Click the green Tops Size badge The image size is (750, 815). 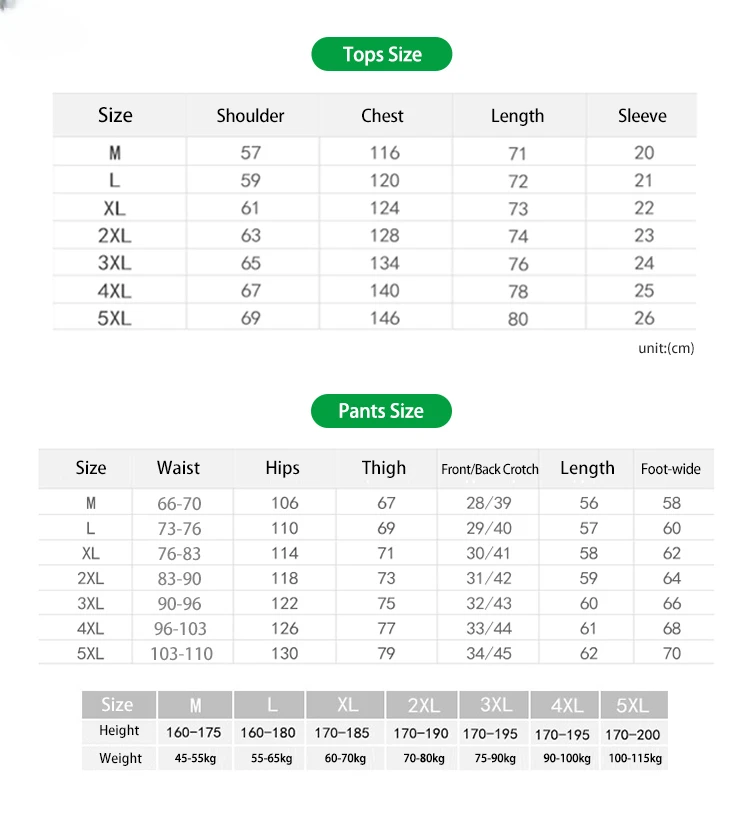coord(382,55)
